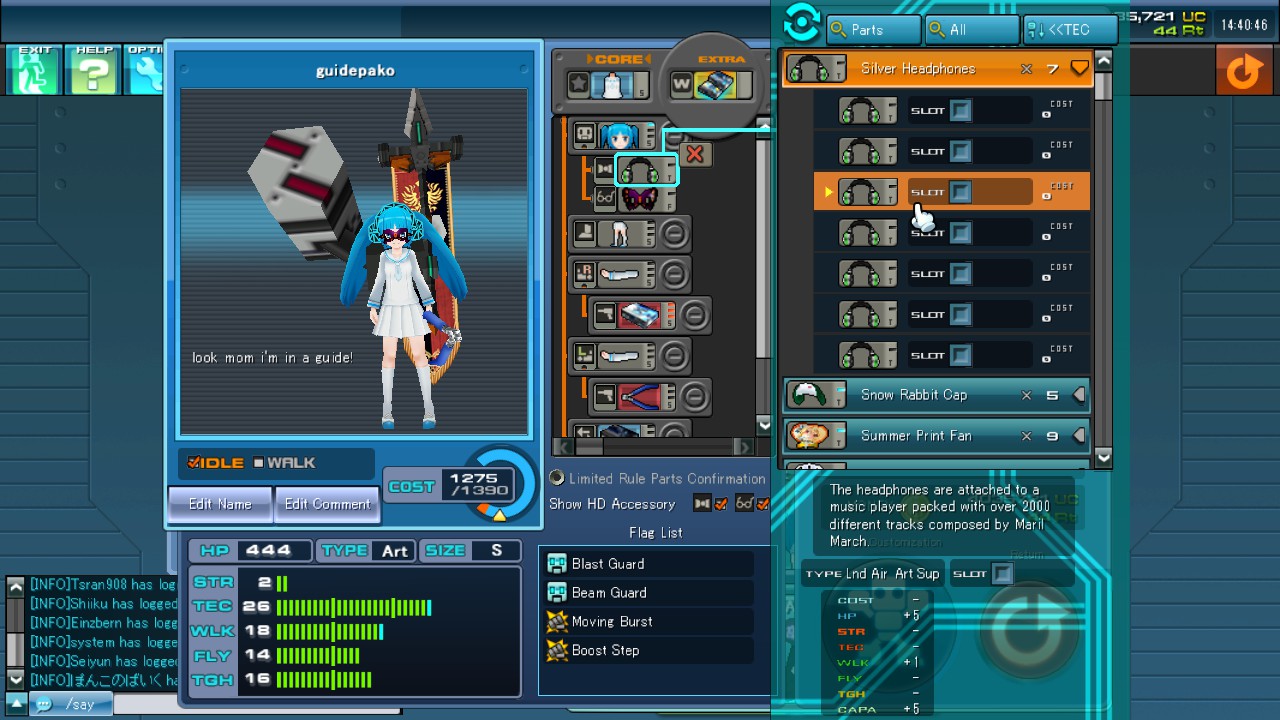The width and height of the screenshot is (1280, 720).
Task: Open the options wrench icon
Action: pyautogui.click(x=145, y=71)
